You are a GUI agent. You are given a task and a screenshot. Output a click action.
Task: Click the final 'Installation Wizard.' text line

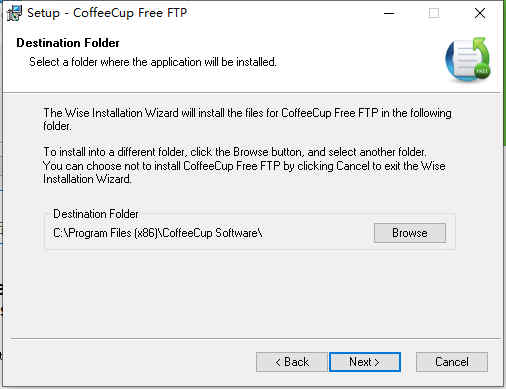[x=87, y=179]
